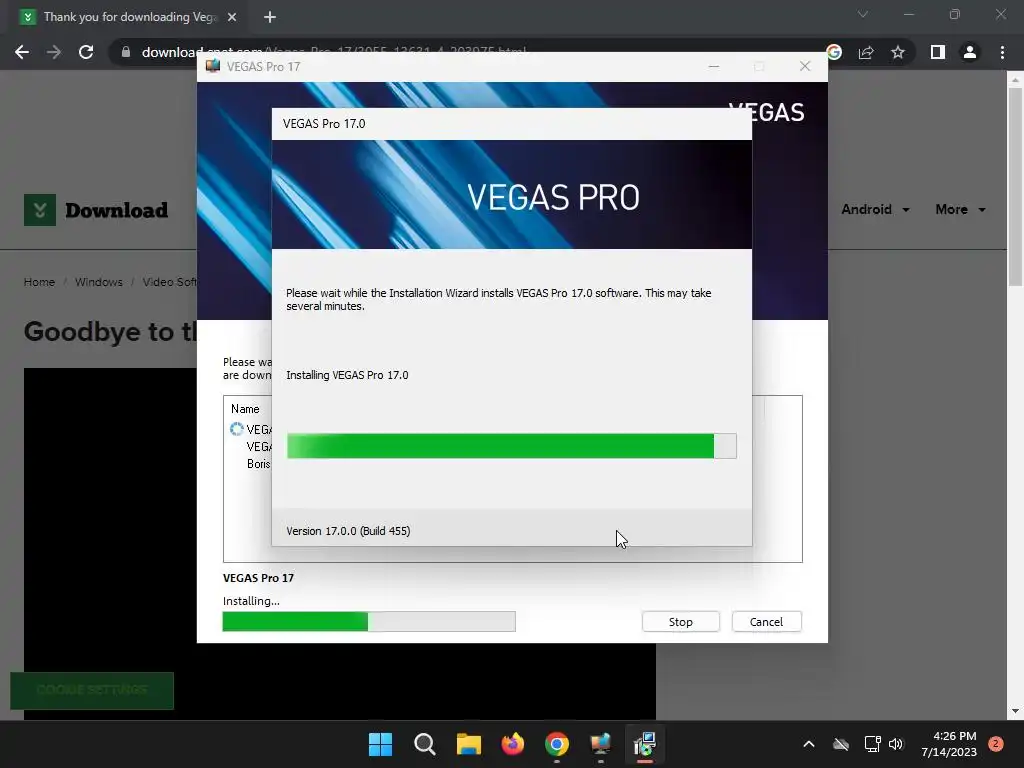Click the VEGAS Pro 17.0 installation progress bar

tap(511, 446)
